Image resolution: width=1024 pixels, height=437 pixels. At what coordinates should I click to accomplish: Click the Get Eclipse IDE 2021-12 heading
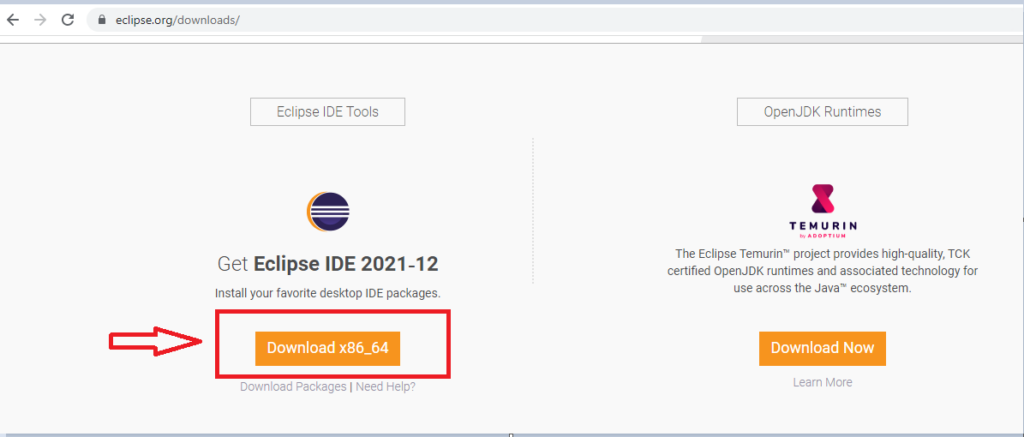click(327, 264)
